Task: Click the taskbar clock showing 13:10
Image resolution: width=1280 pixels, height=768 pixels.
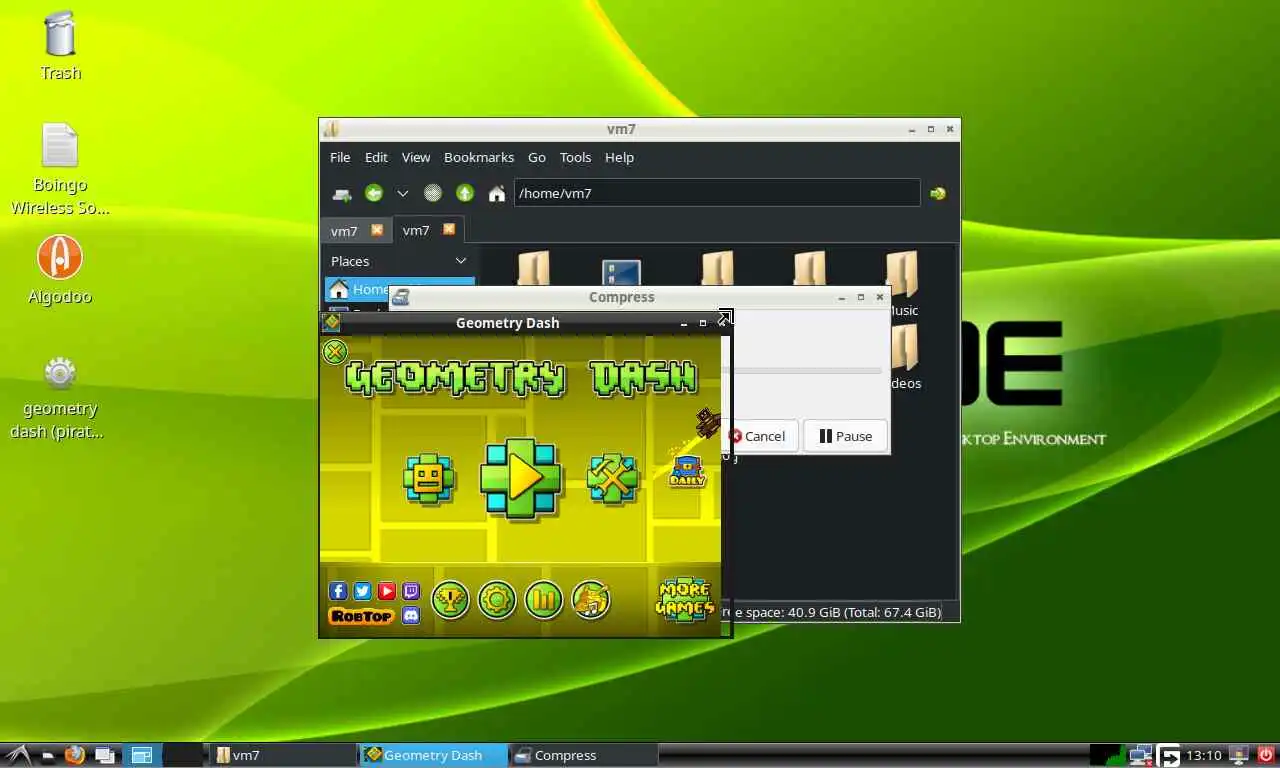Action: coord(1204,755)
